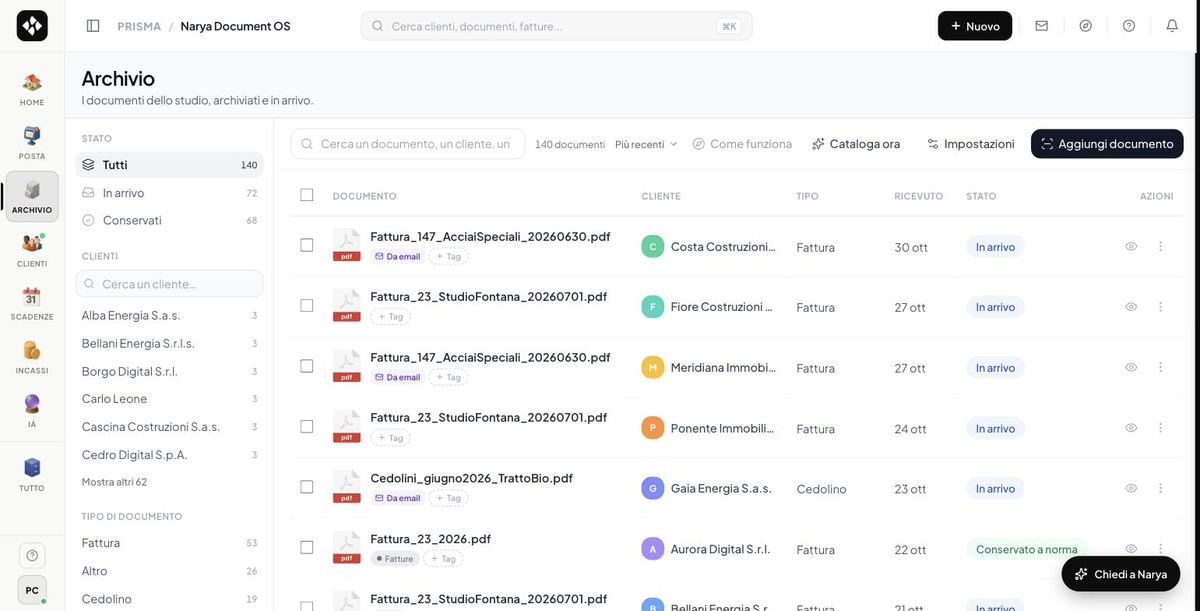Select client Alba Energia S.a.s.
Screen dimensions: 1200x611
tap(169, 315)
